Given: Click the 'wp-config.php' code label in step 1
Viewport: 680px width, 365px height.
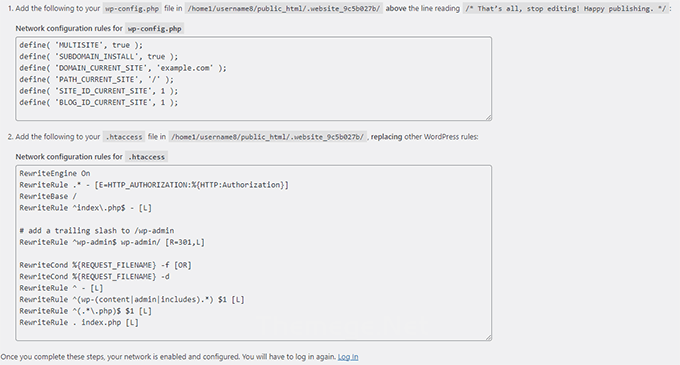Looking at the screenshot, I should (x=132, y=8).
